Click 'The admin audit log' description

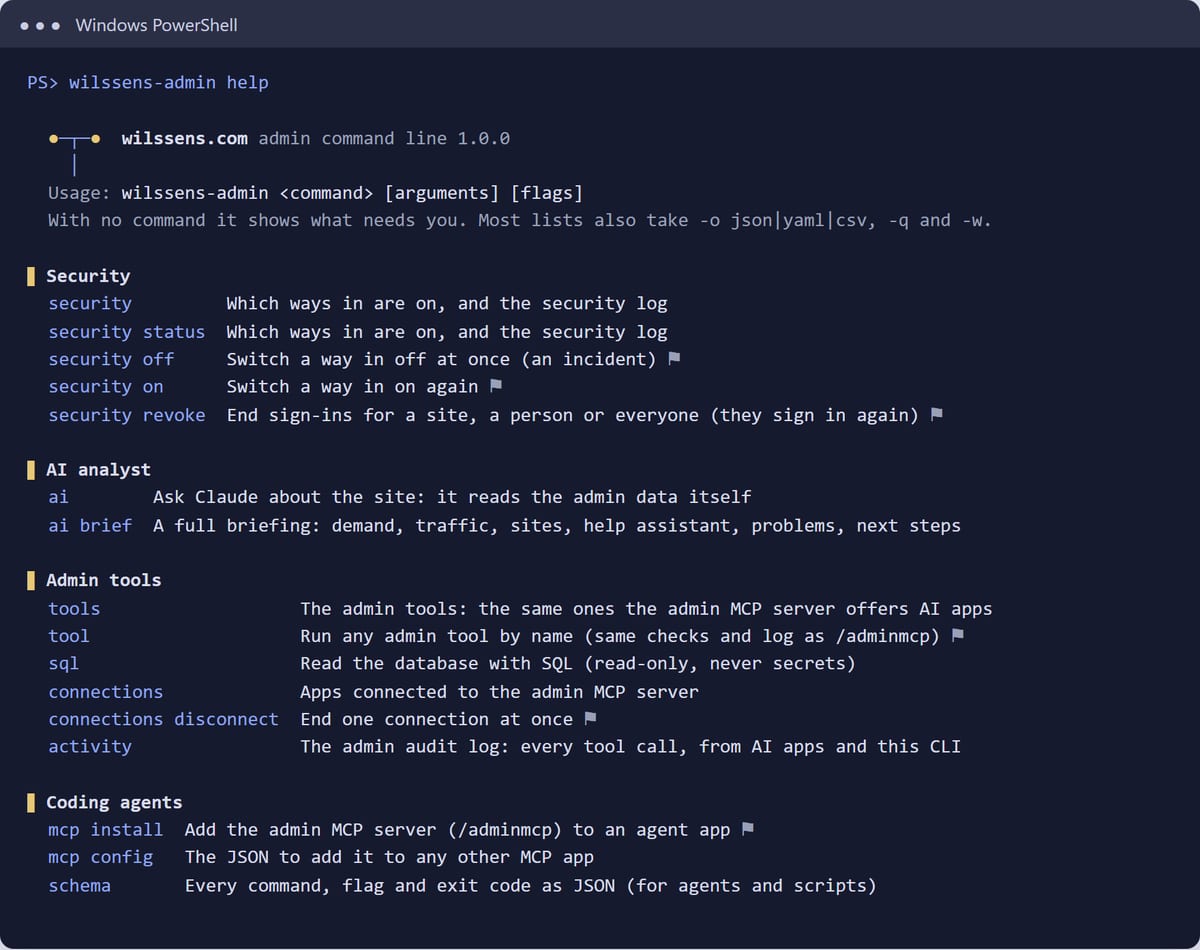pos(630,746)
